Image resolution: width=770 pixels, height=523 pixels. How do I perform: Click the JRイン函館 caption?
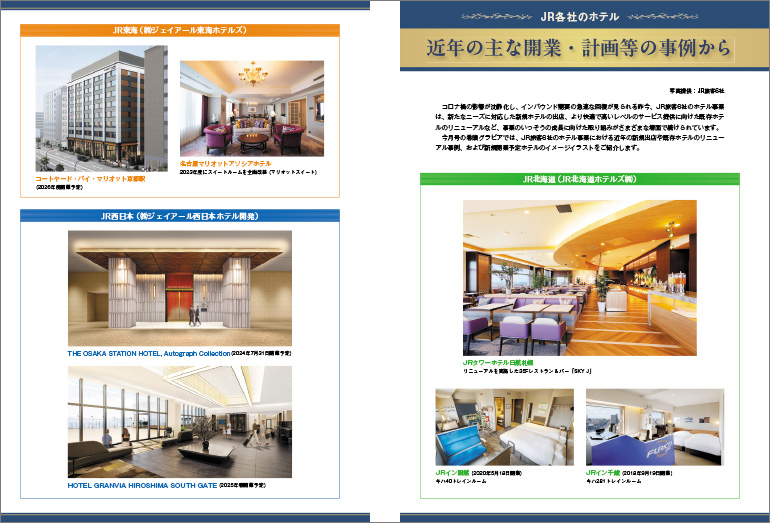pos(452,473)
